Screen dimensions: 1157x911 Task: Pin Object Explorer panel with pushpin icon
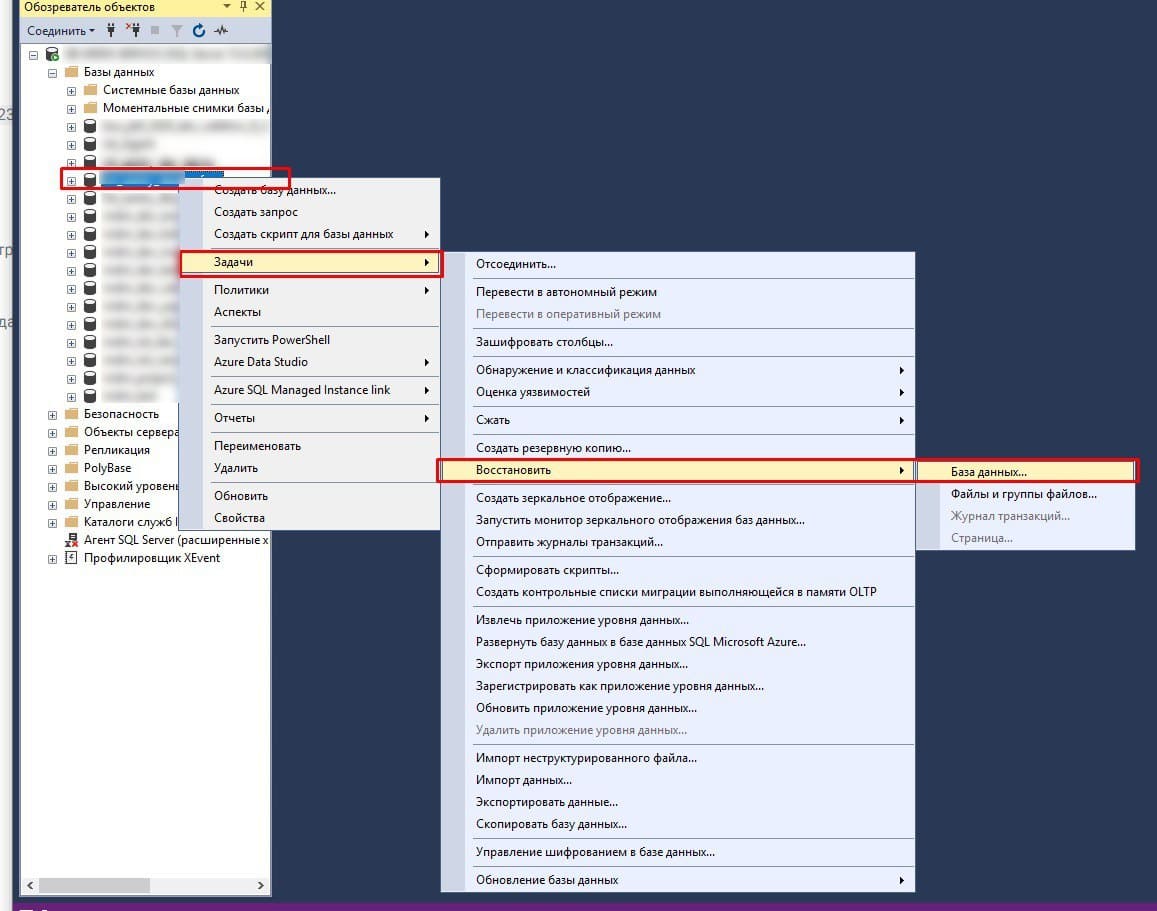pos(243,7)
